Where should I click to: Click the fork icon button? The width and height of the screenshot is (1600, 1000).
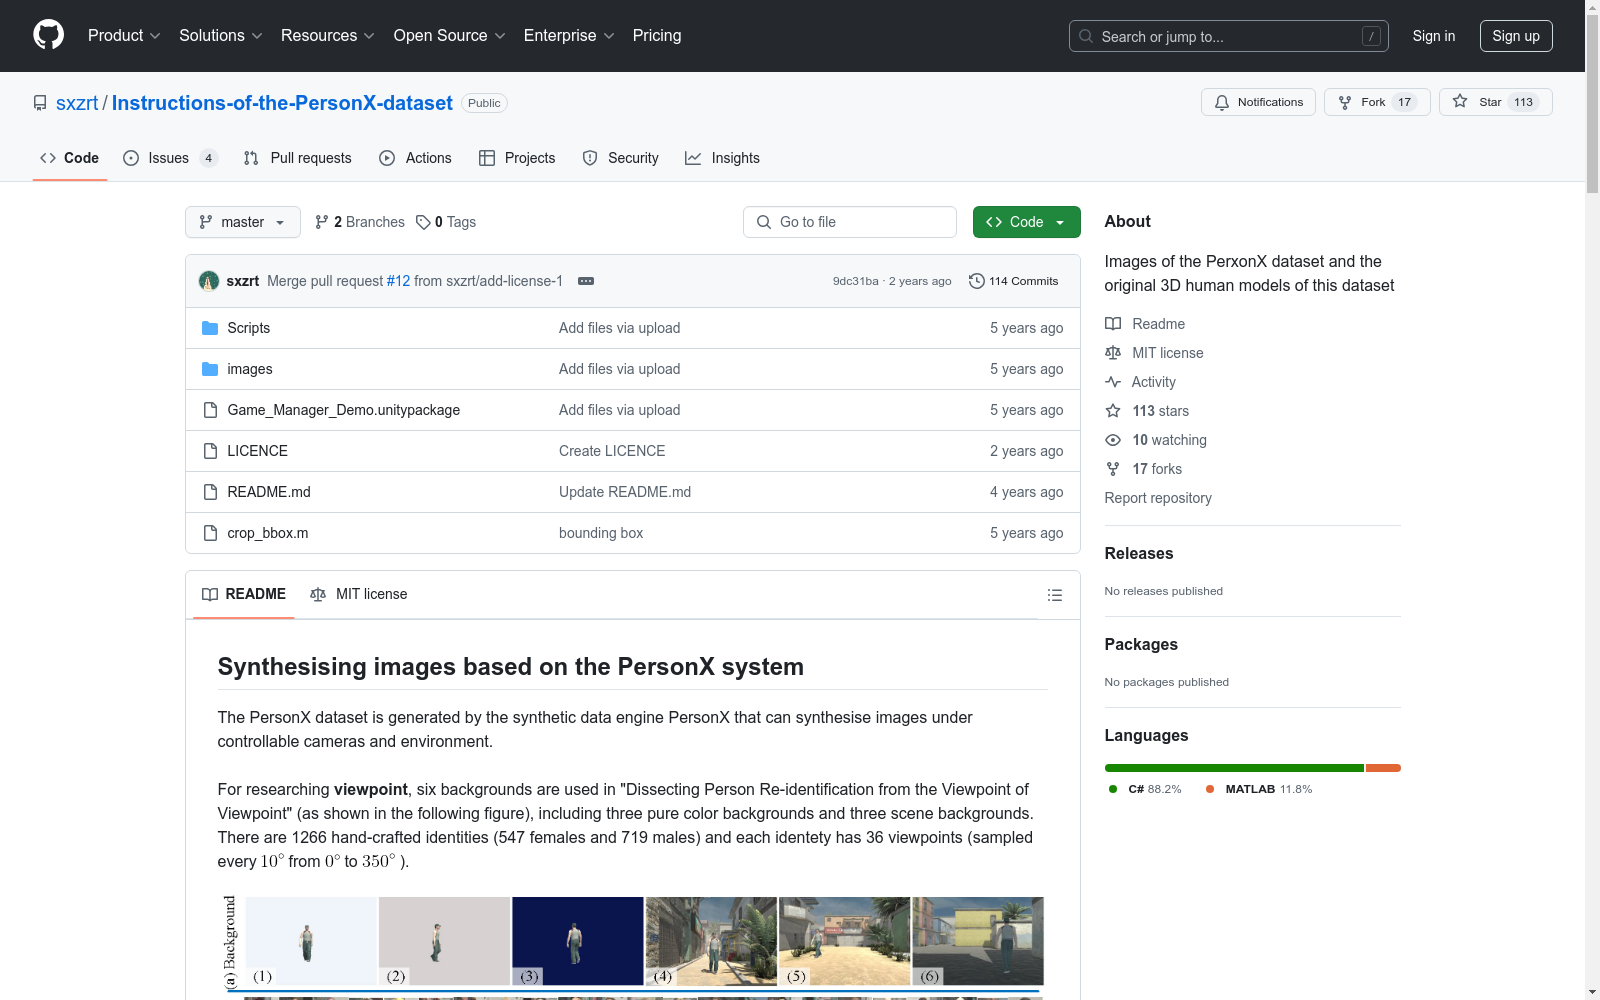click(x=1345, y=102)
